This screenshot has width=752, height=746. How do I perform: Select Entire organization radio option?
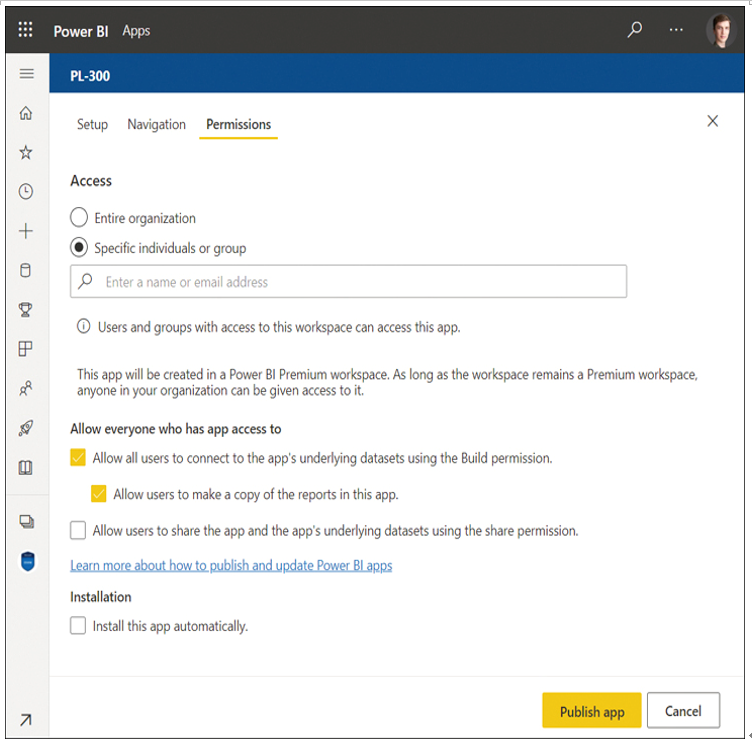pyautogui.click(x=79, y=217)
